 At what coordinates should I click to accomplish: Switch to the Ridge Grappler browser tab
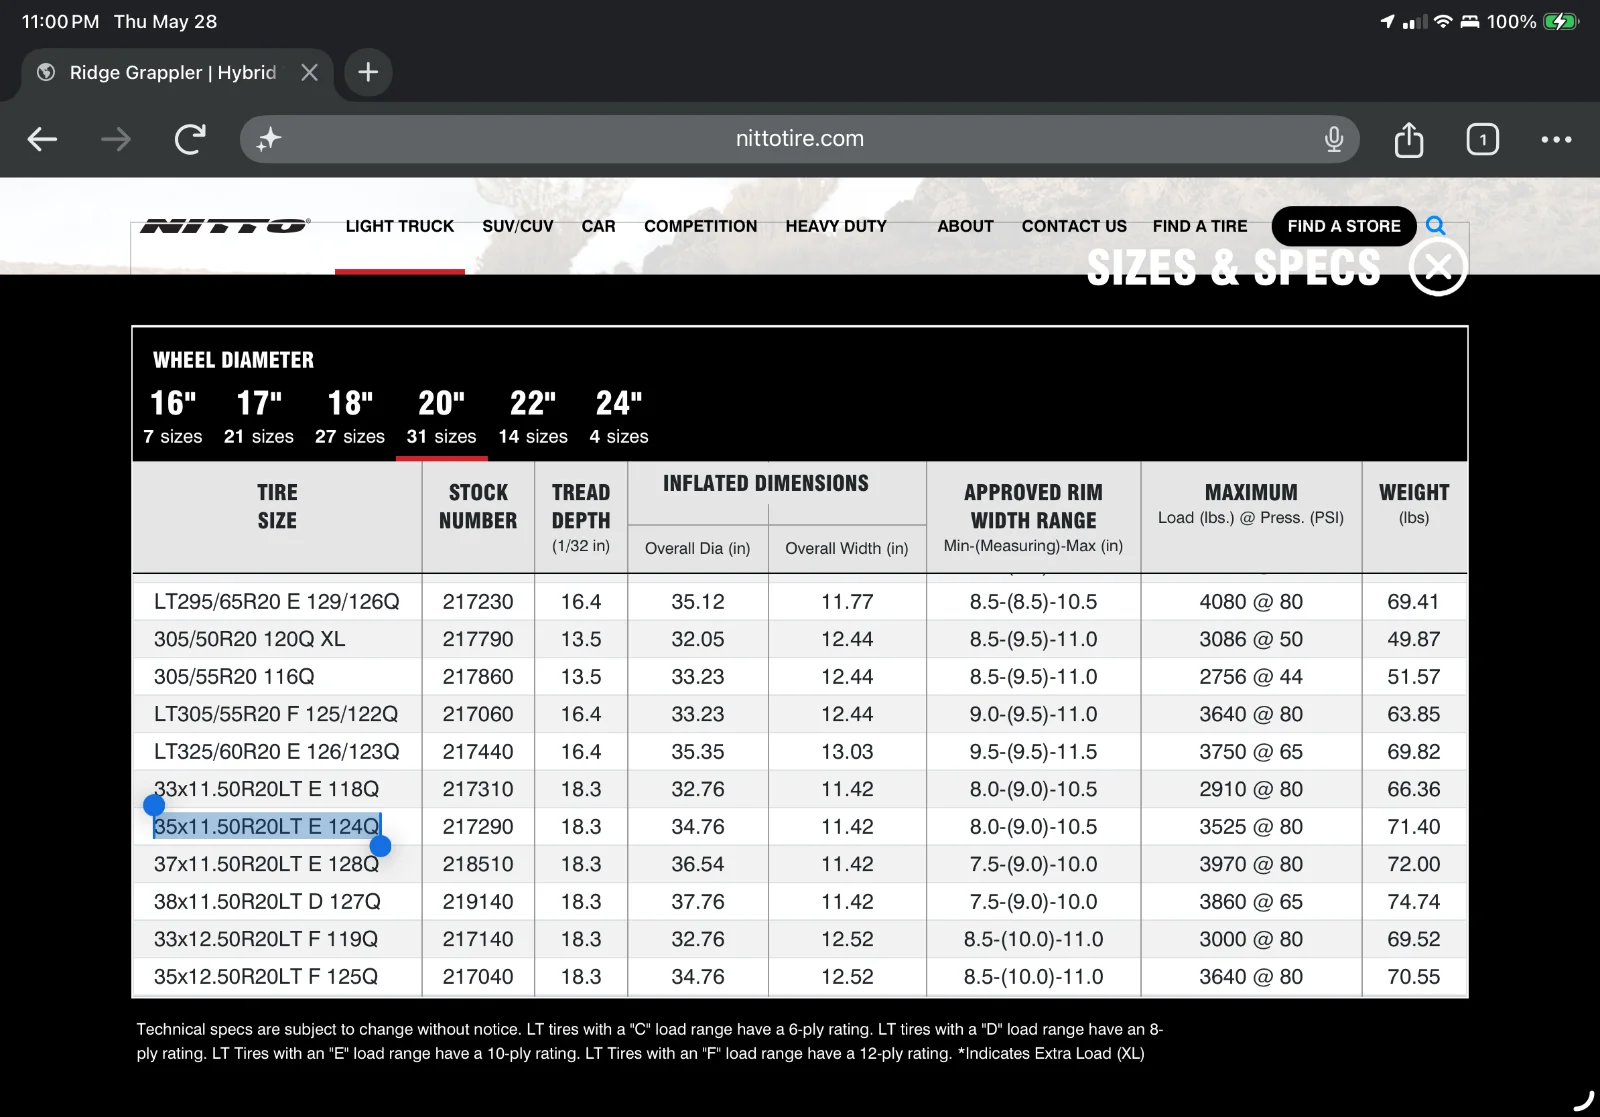tap(173, 72)
